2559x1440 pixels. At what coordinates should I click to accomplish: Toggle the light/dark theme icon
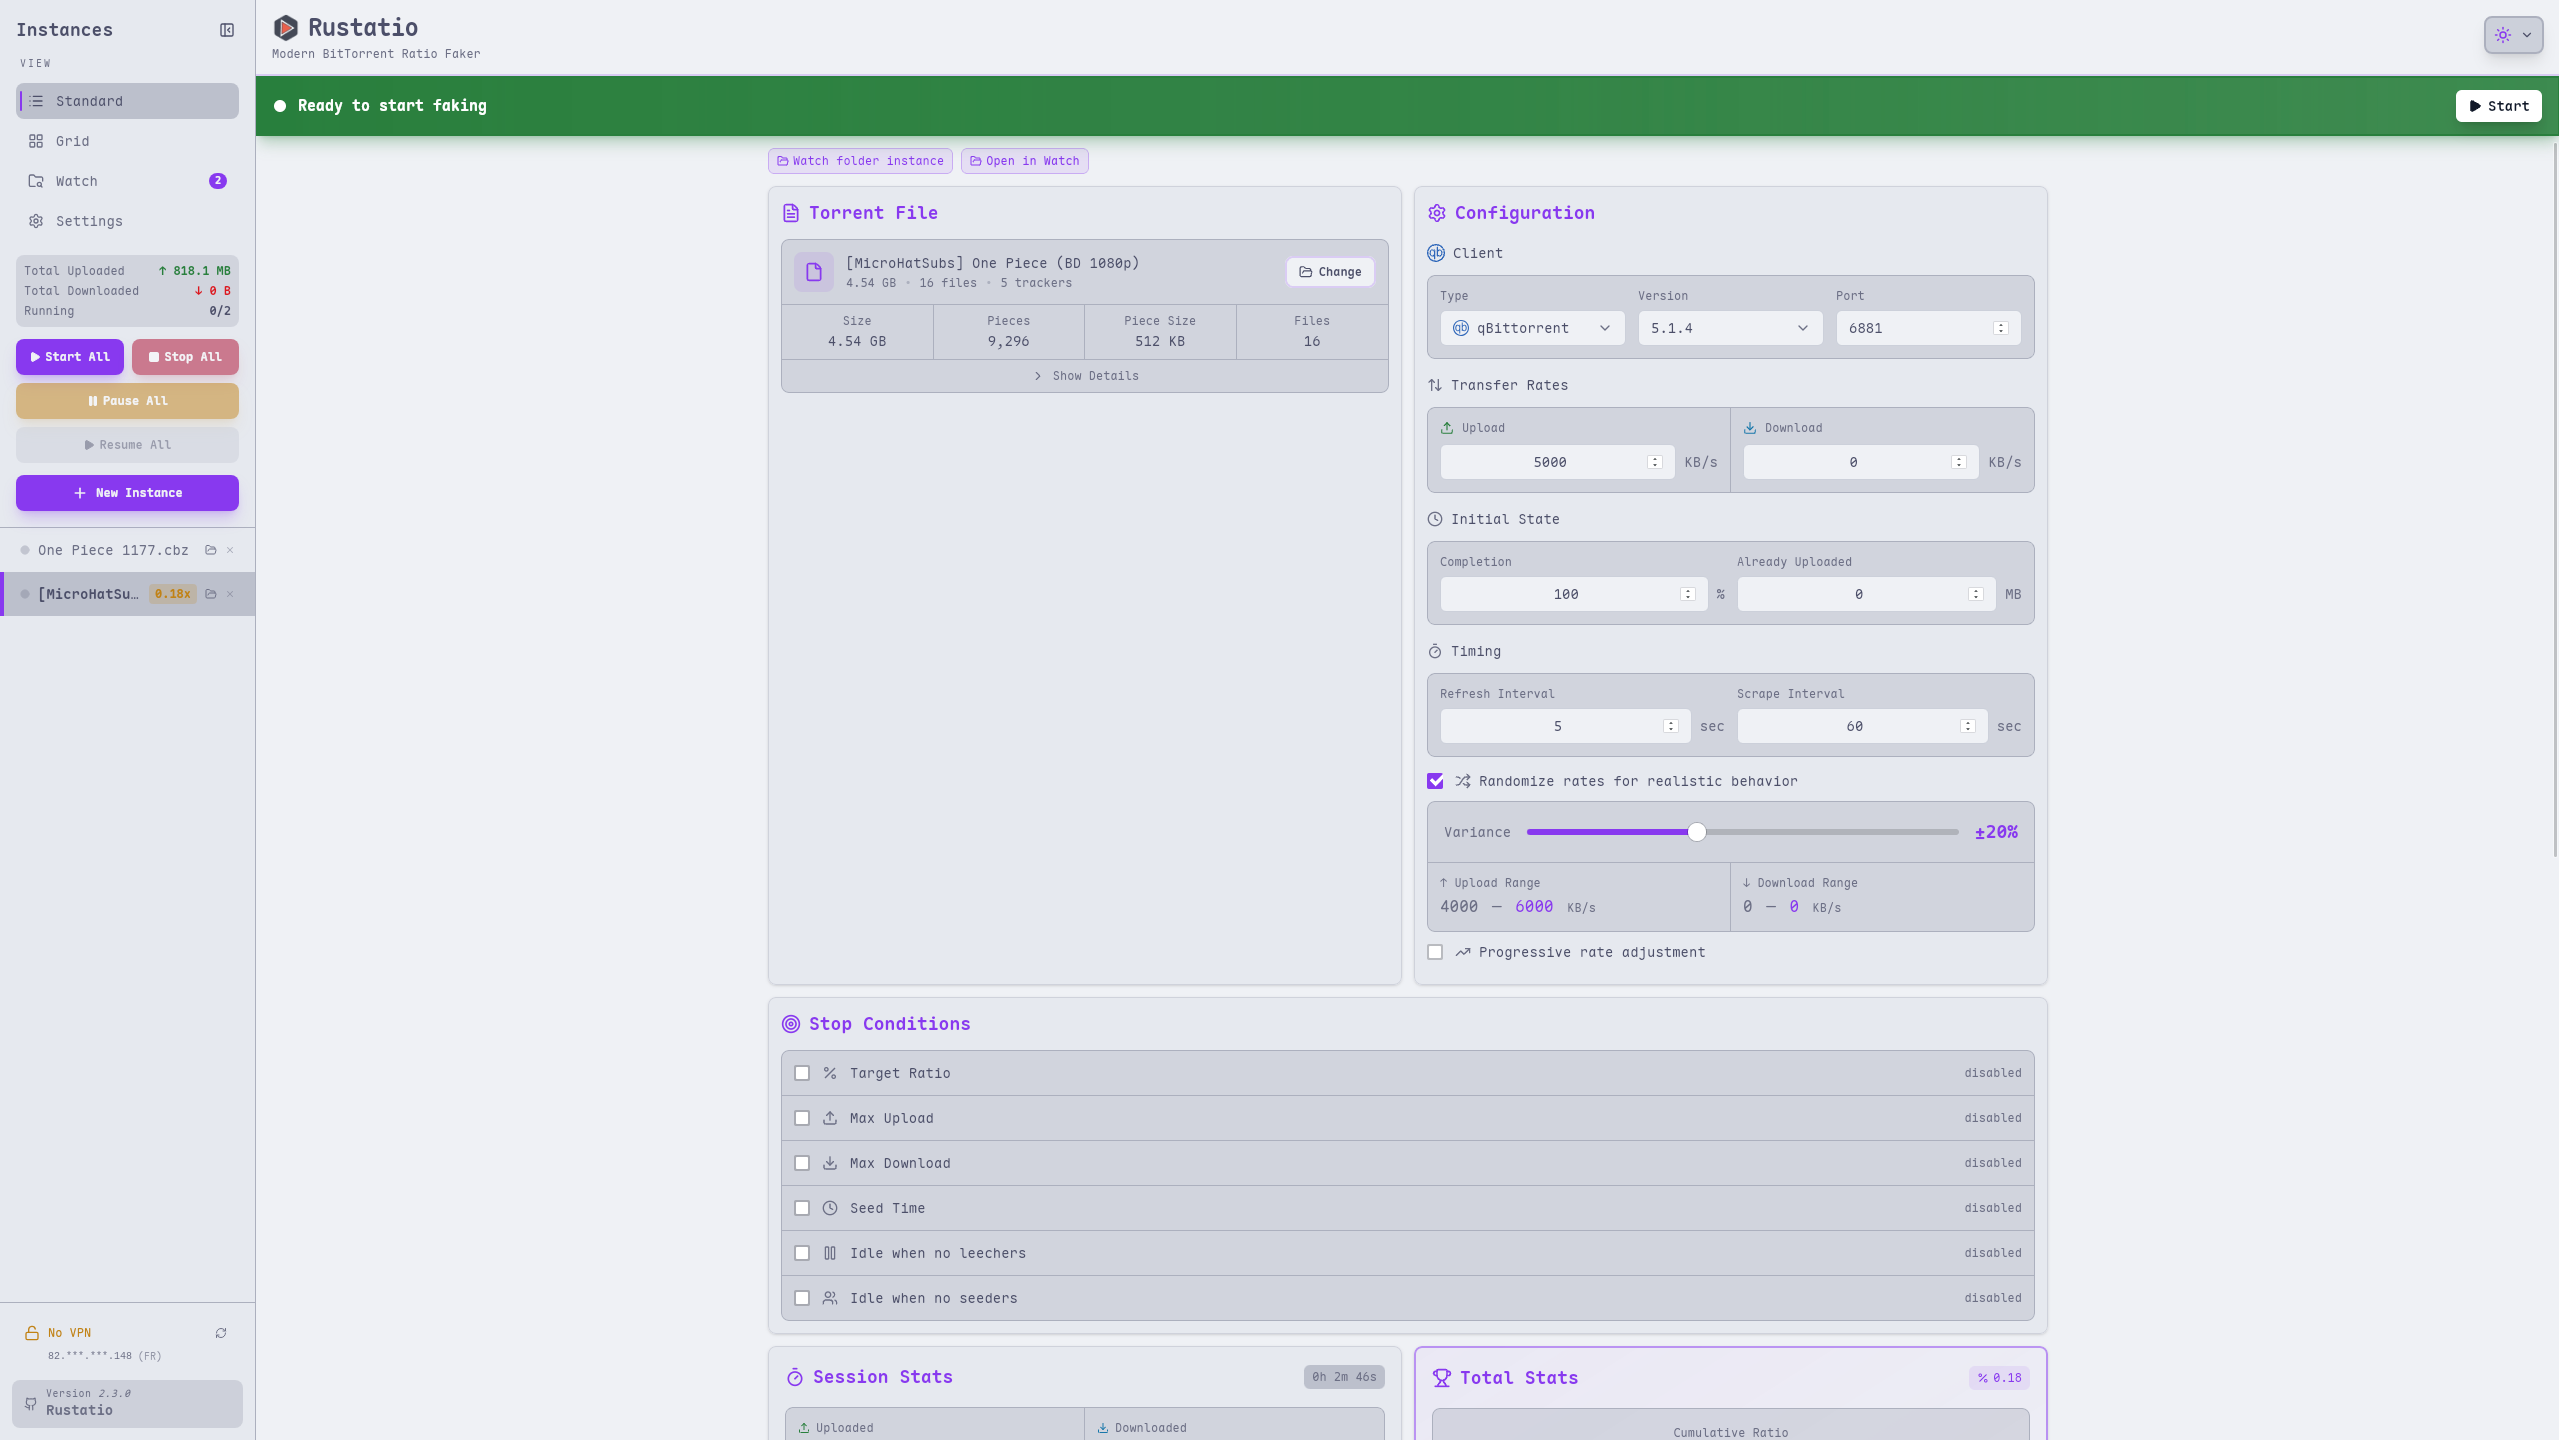coord(2503,35)
